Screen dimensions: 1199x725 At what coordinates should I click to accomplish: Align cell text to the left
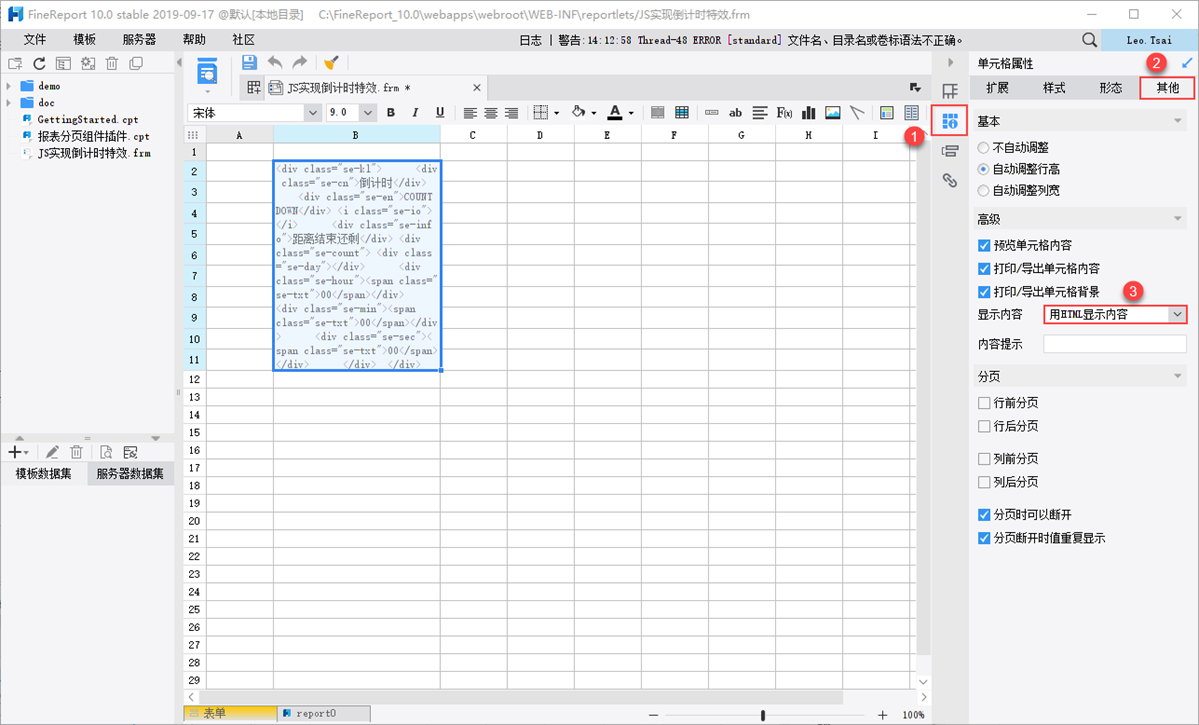coord(470,112)
